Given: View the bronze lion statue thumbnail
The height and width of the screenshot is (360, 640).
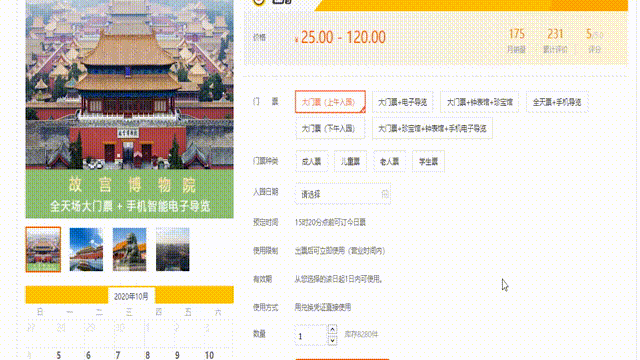Looking at the screenshot, I should click(129, 249).
